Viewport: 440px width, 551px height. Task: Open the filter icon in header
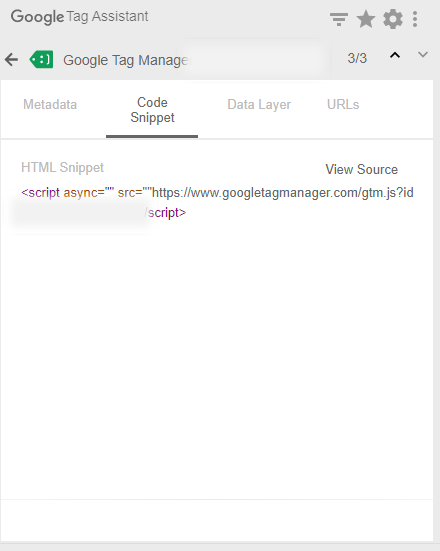click(x=339, y=19)
